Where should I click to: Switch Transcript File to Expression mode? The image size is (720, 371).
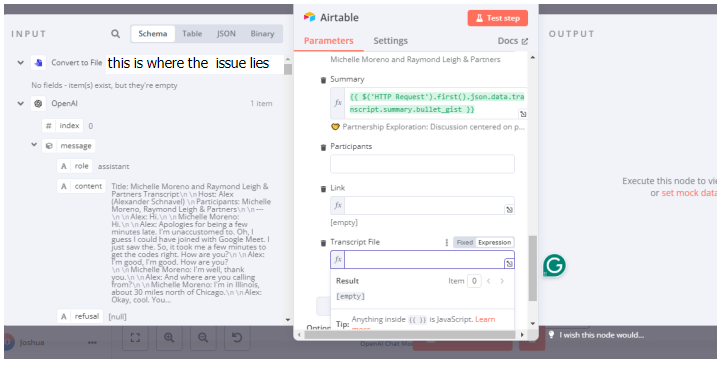494,242
